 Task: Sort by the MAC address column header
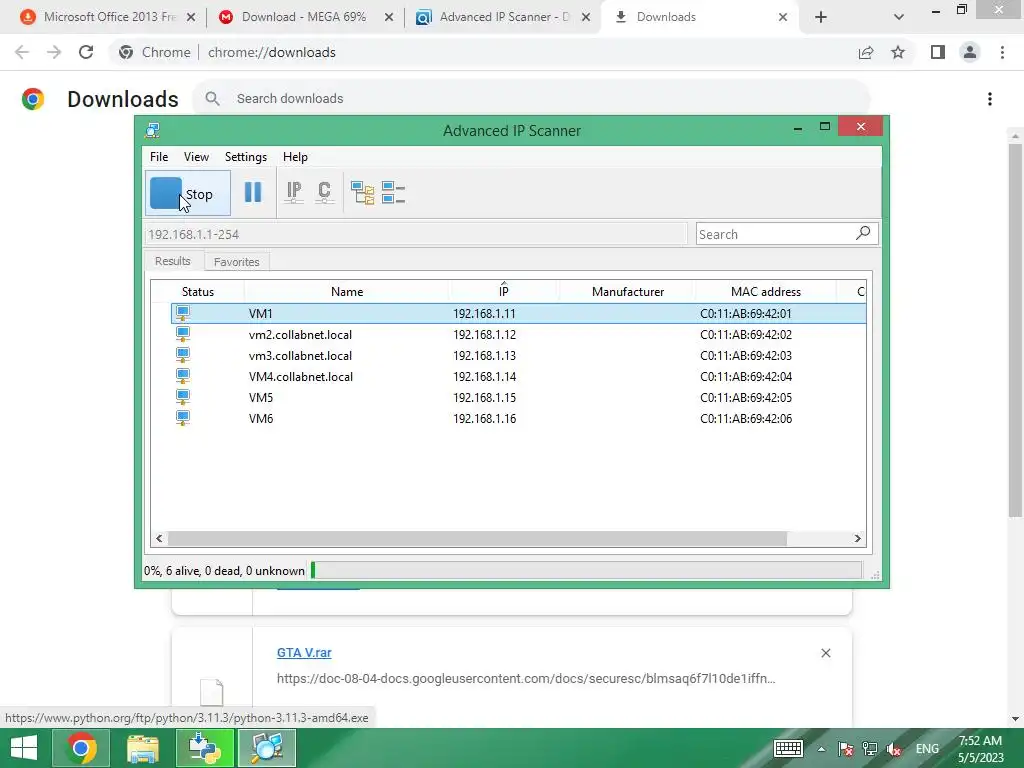pos(765,291)
